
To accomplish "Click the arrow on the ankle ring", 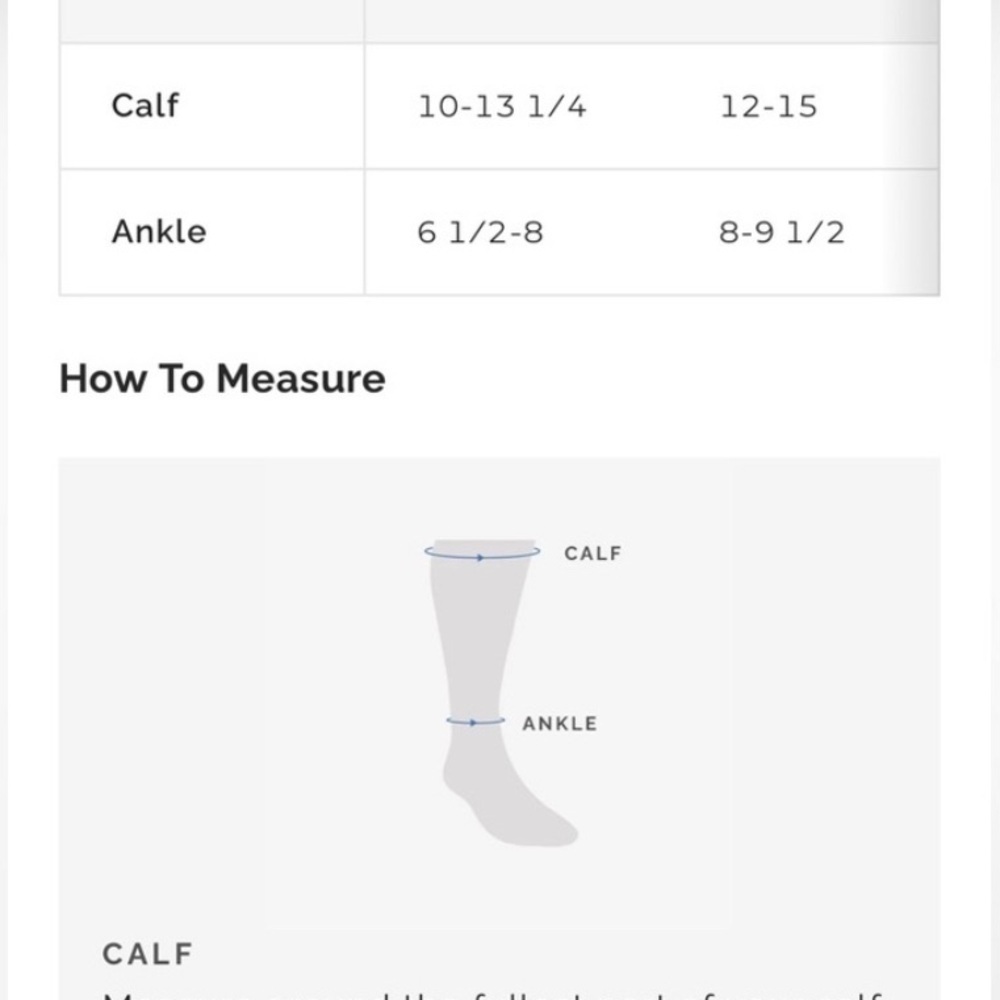I will [473, 723].
